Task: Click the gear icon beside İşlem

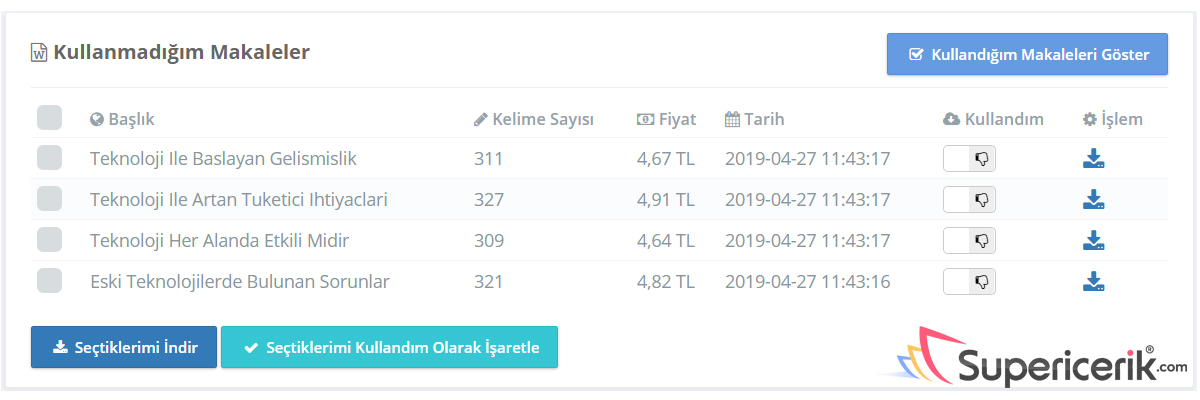Action: [1089, 120]
